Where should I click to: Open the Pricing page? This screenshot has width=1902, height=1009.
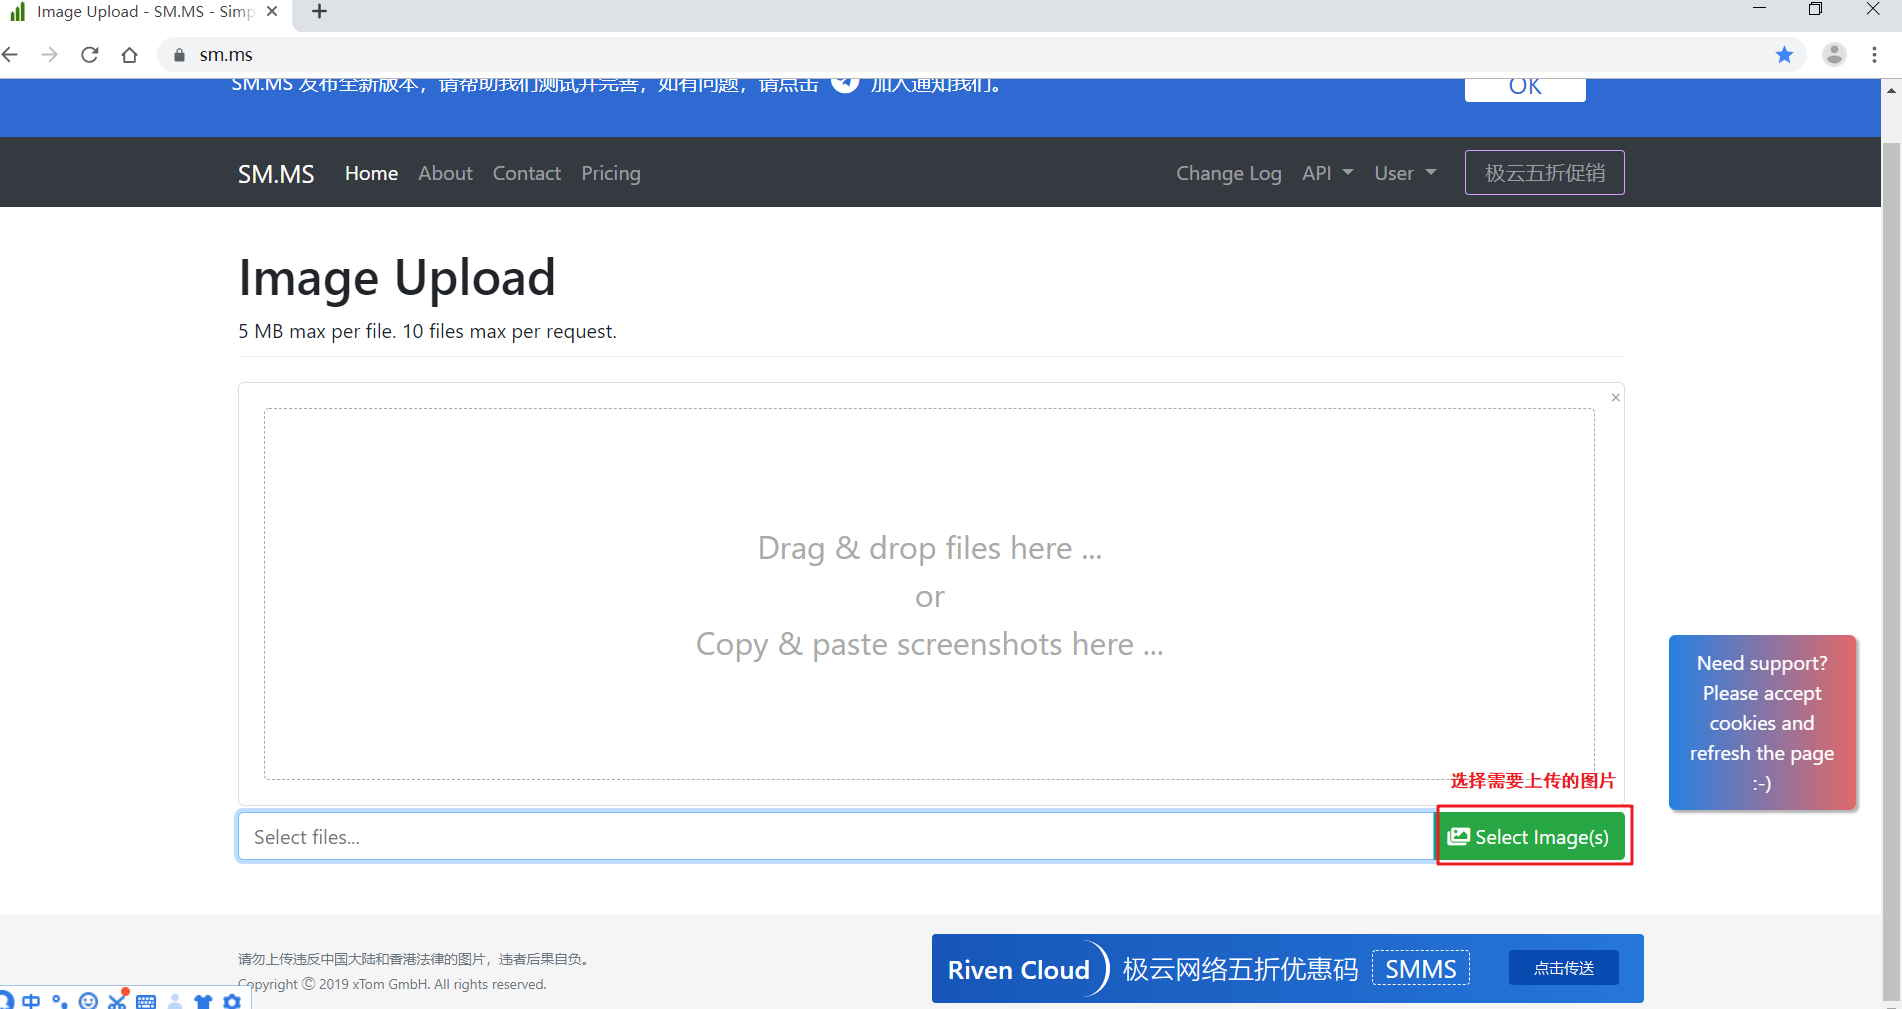(x=610, y=173)
